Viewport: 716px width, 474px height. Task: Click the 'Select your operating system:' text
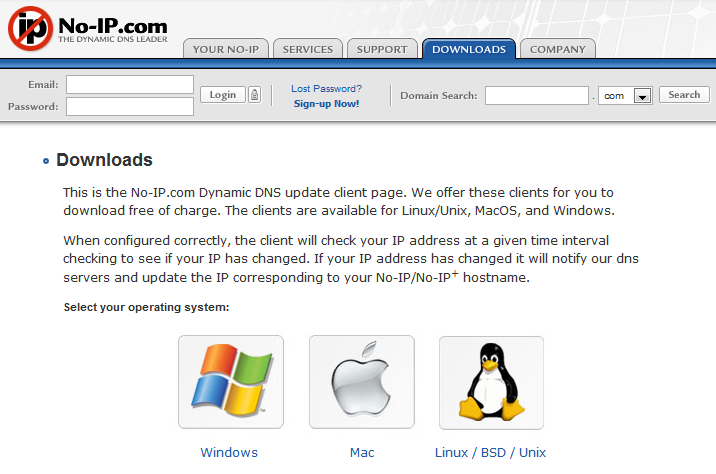click(x=146, y=307)
